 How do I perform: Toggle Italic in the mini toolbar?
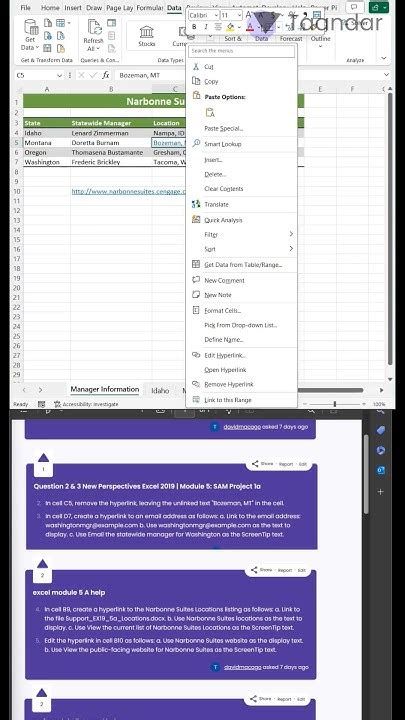[x=205, y=27]
